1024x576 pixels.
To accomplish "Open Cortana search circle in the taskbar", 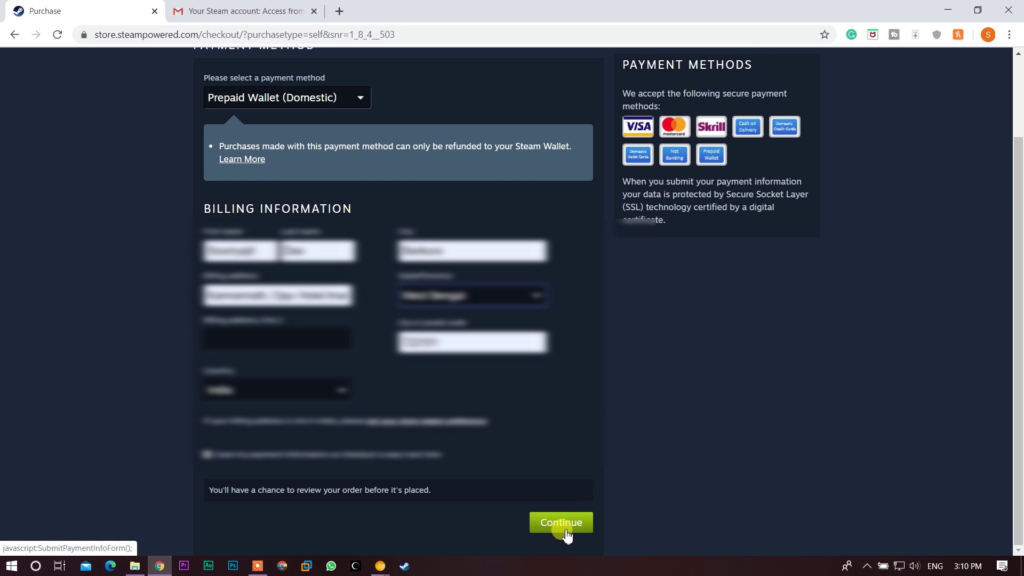I will 35,566.
